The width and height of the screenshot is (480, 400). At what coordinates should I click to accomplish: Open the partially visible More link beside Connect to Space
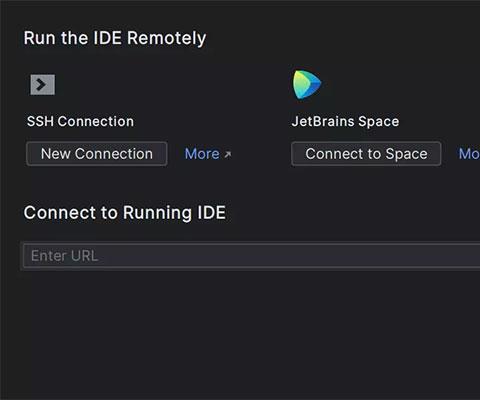coord(469,154)
